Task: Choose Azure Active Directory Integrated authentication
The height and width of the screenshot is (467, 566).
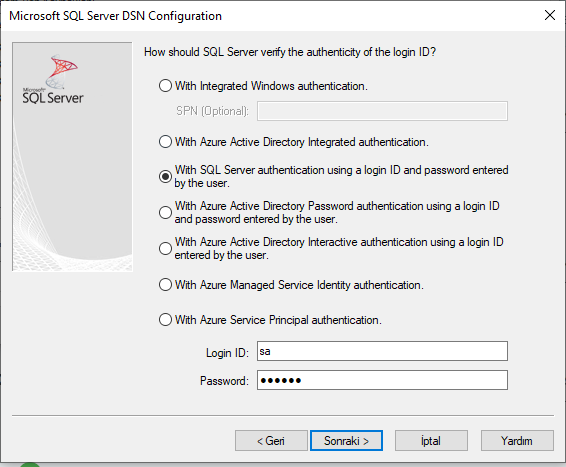Action: click(x=165, y=141)
